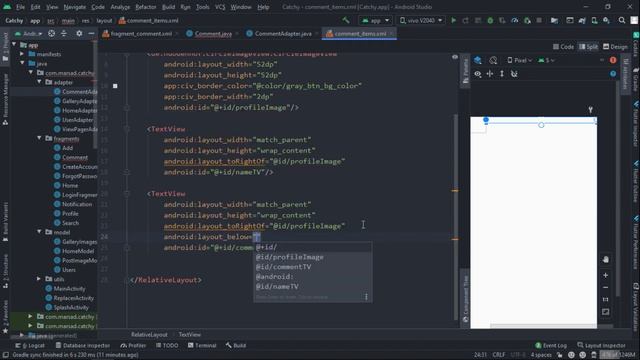Image resolution: width=640 pixels, height=360 pixels.
Task: Click the Profile app gauge icon
Action: (515, 20)
